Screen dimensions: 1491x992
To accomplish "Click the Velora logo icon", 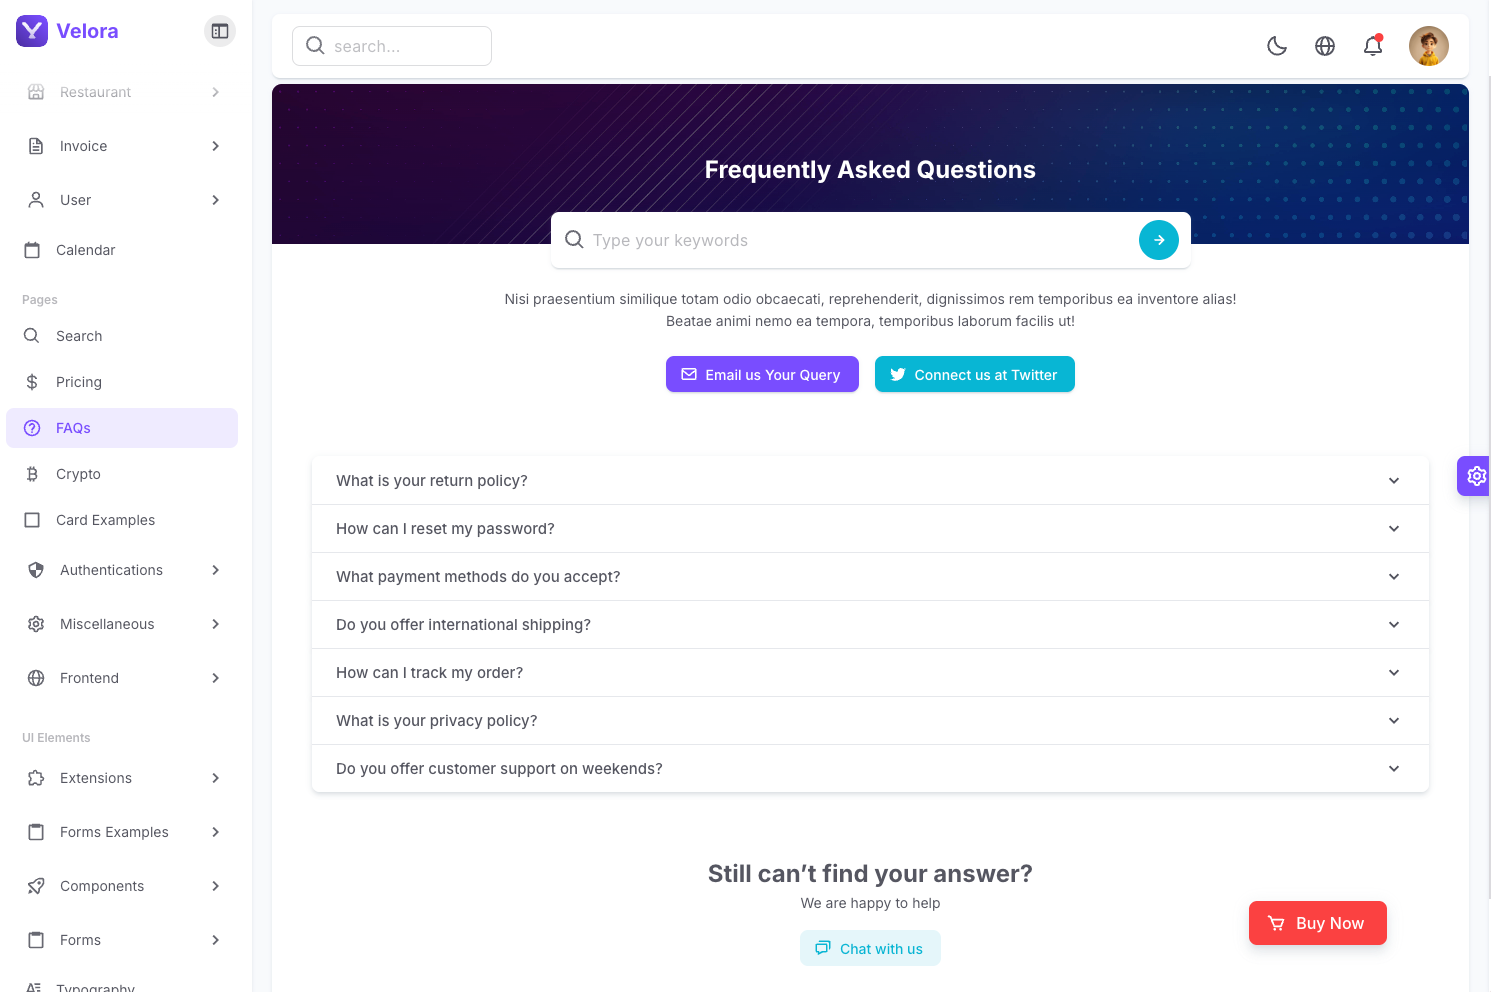I will point(32,31).
